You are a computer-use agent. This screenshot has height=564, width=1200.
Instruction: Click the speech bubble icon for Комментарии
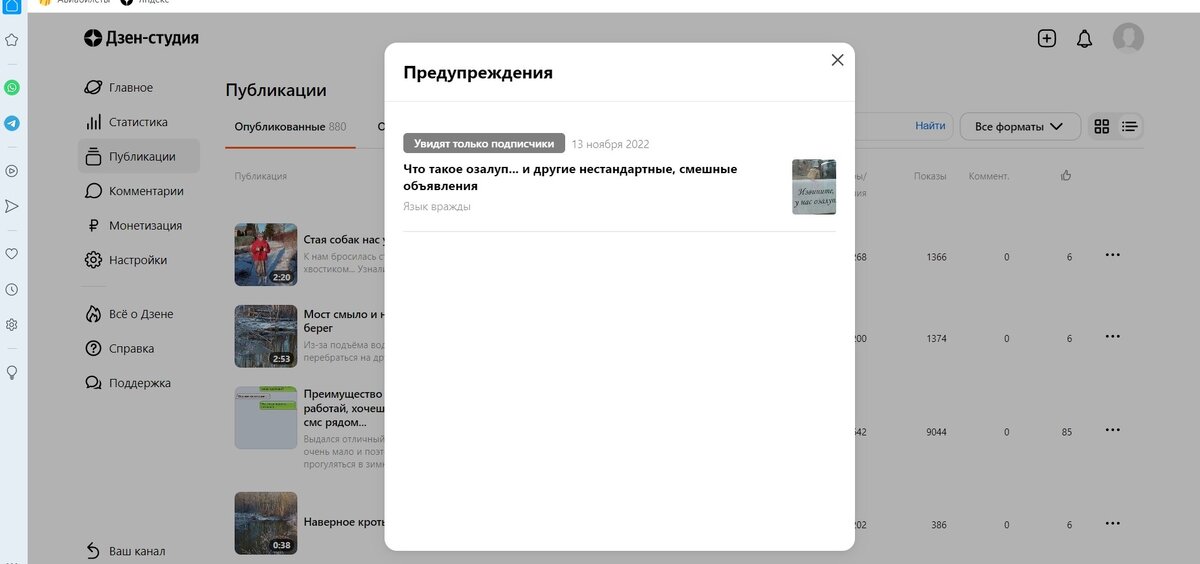93,191
